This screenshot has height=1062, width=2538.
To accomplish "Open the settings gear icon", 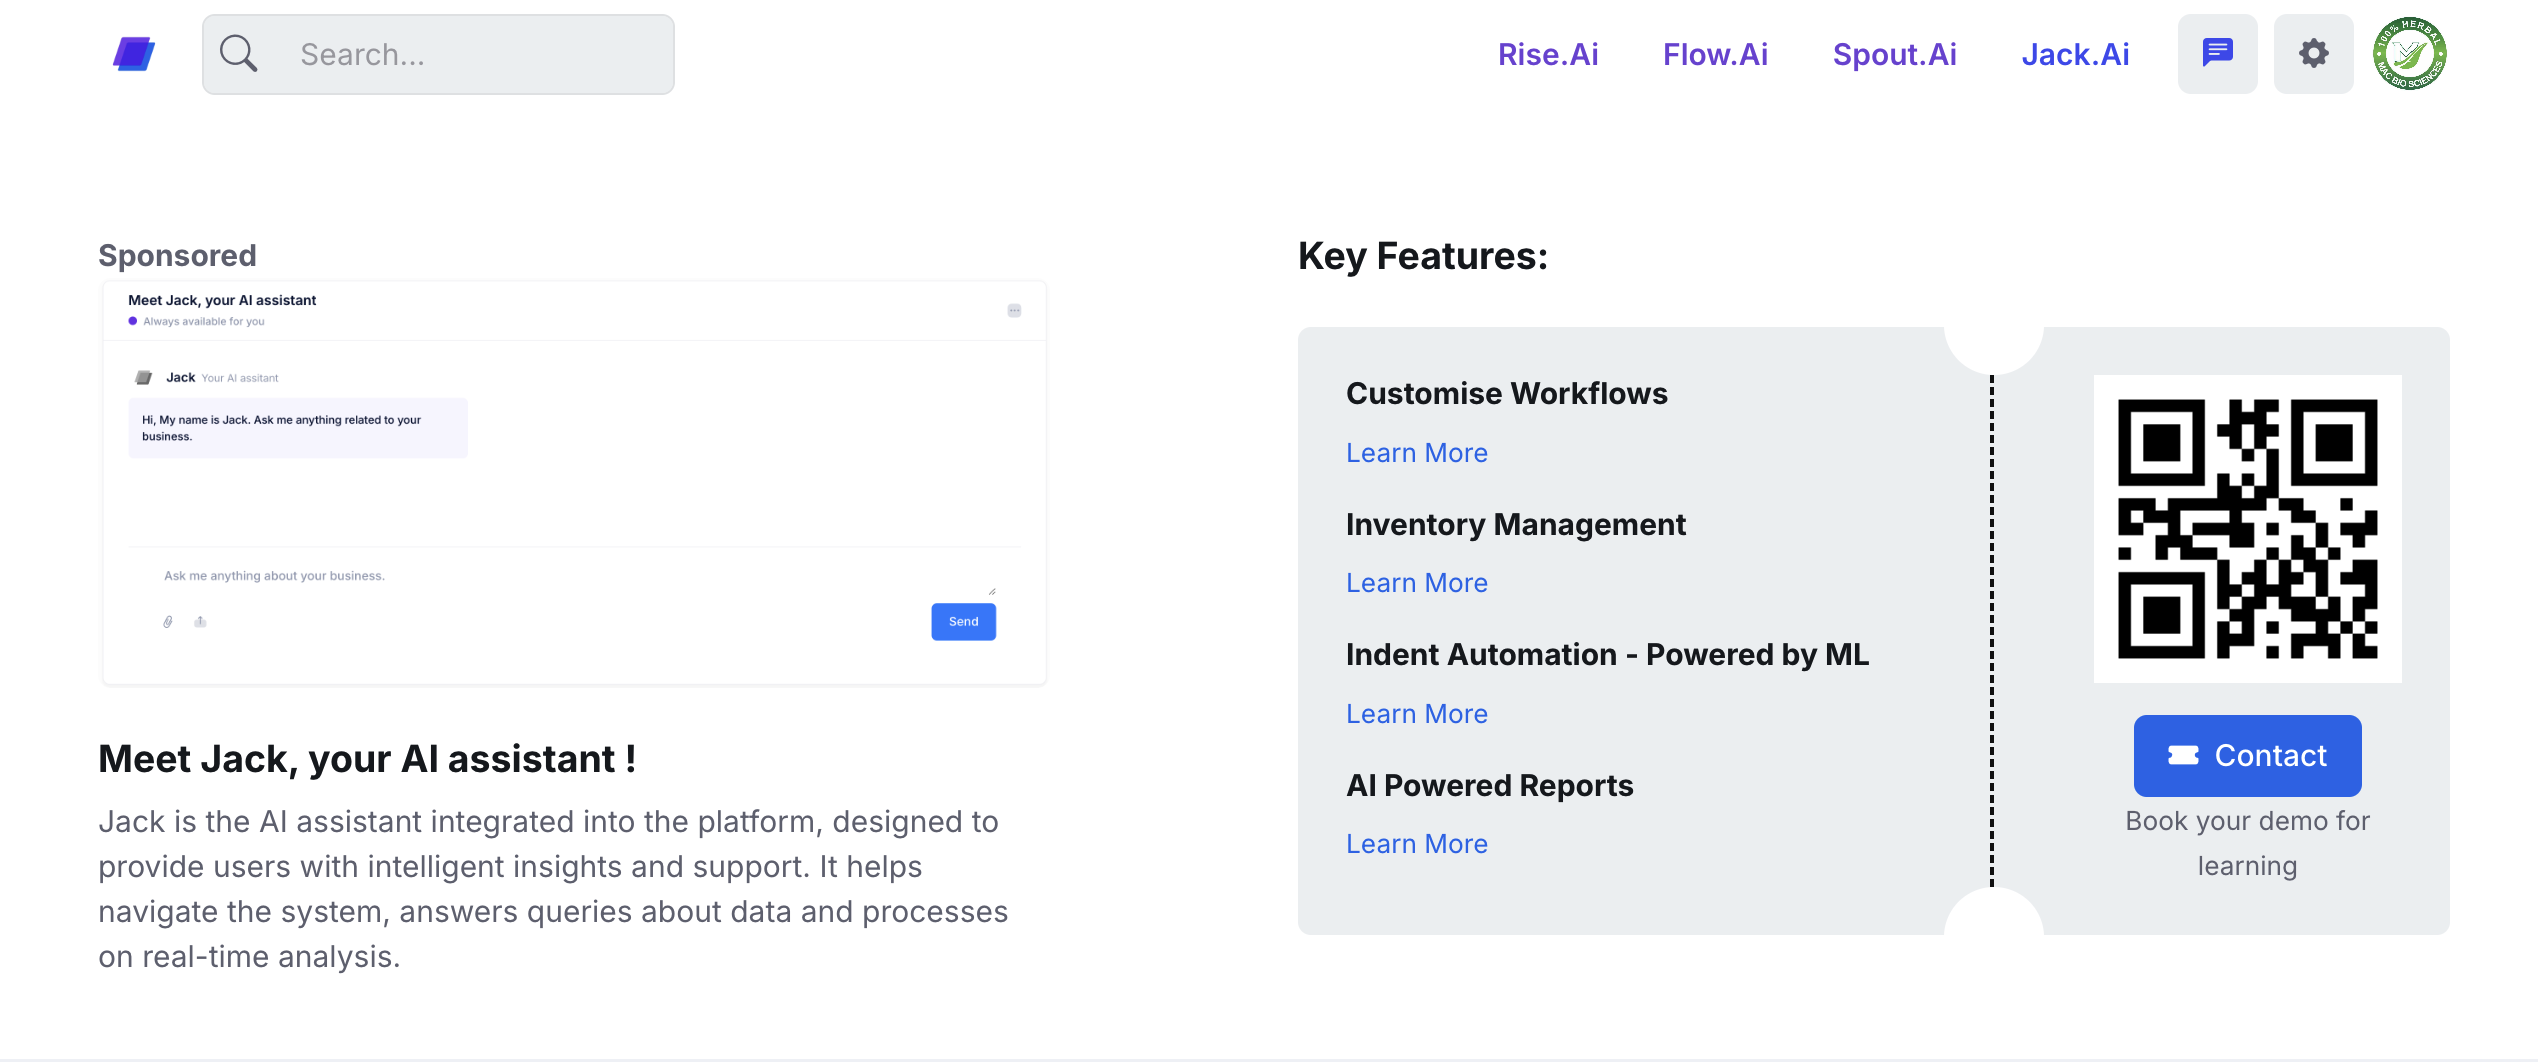I will click(2313, 54).
